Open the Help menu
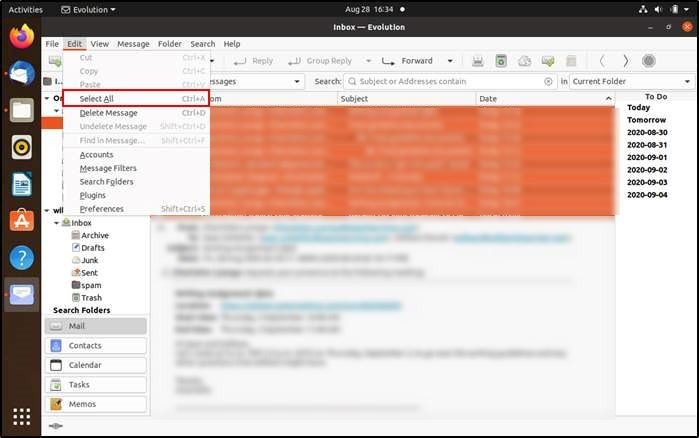Viewport: 699px width, 438px height. pos(232,44)
